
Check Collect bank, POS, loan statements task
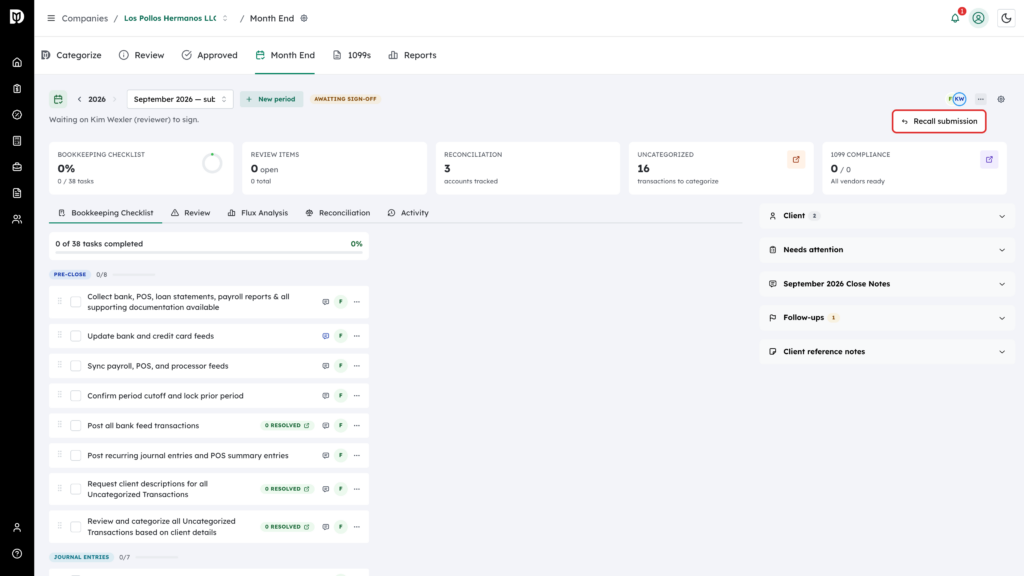76,302
